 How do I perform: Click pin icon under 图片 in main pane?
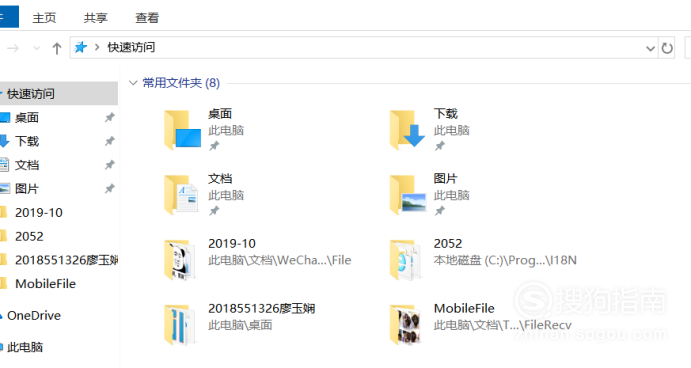439,211
